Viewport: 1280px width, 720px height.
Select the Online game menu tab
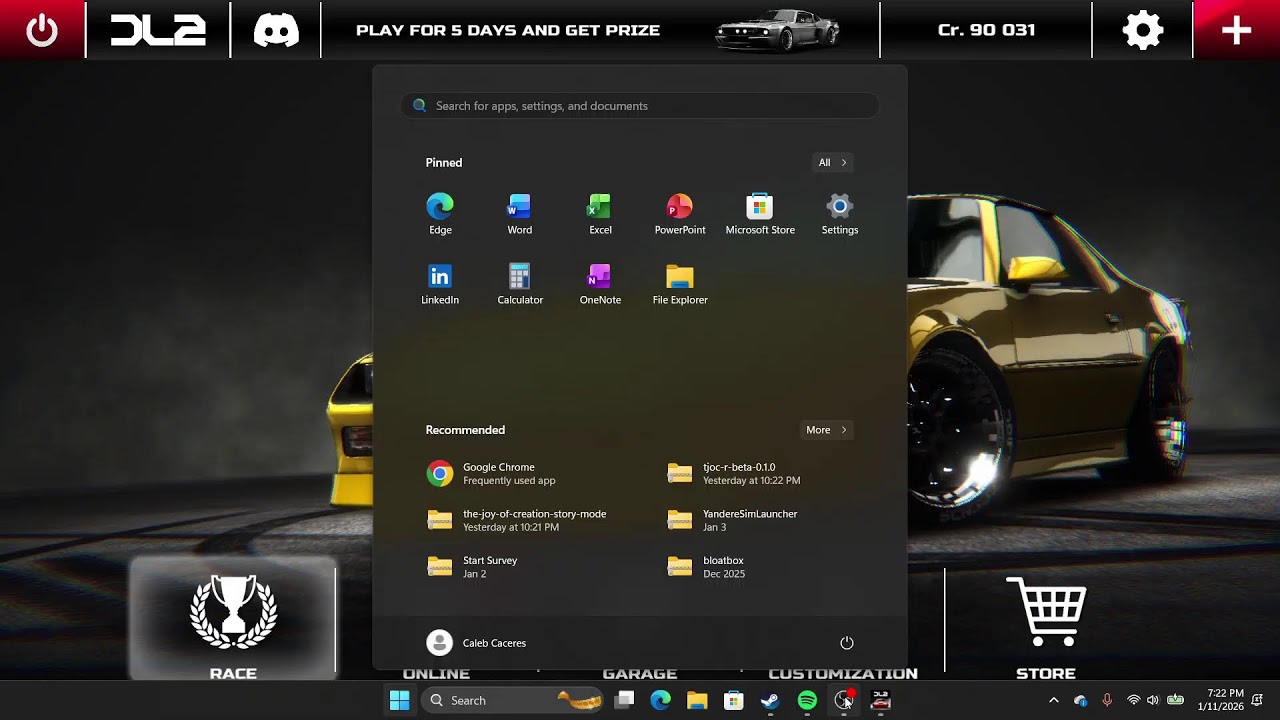(436, 674)
